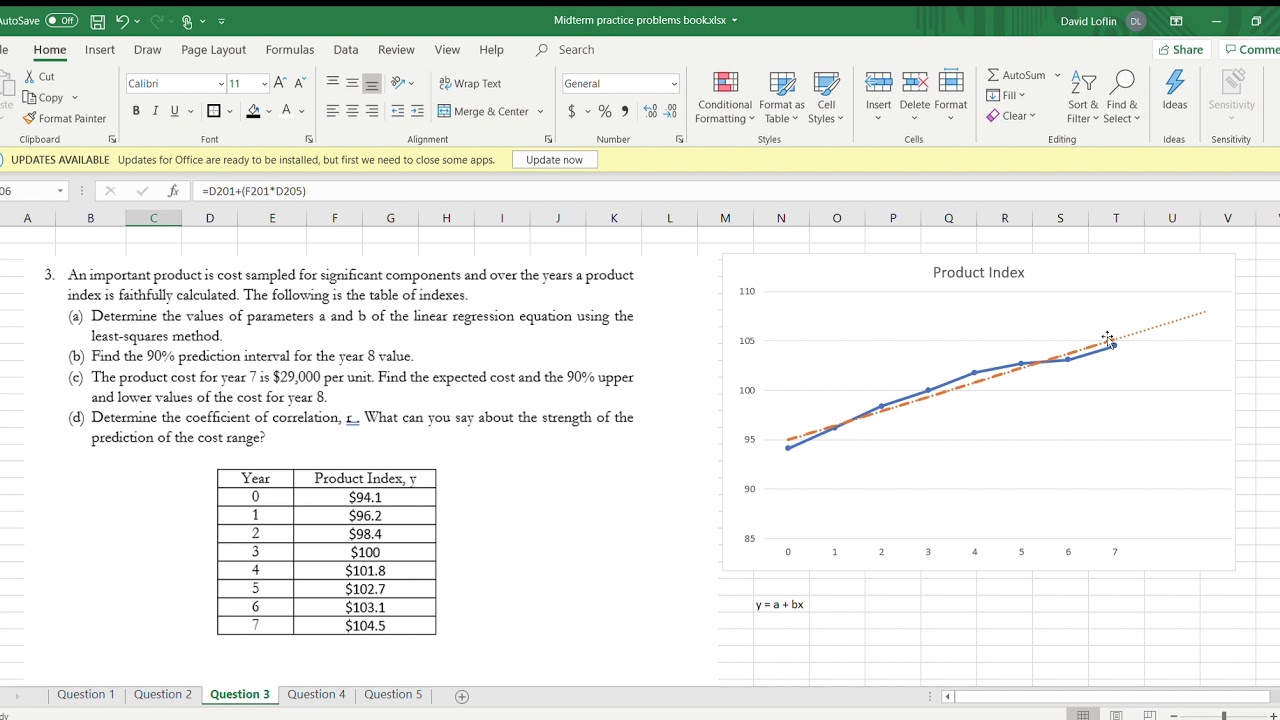Click the Search box in ribbon

(576, 49)
